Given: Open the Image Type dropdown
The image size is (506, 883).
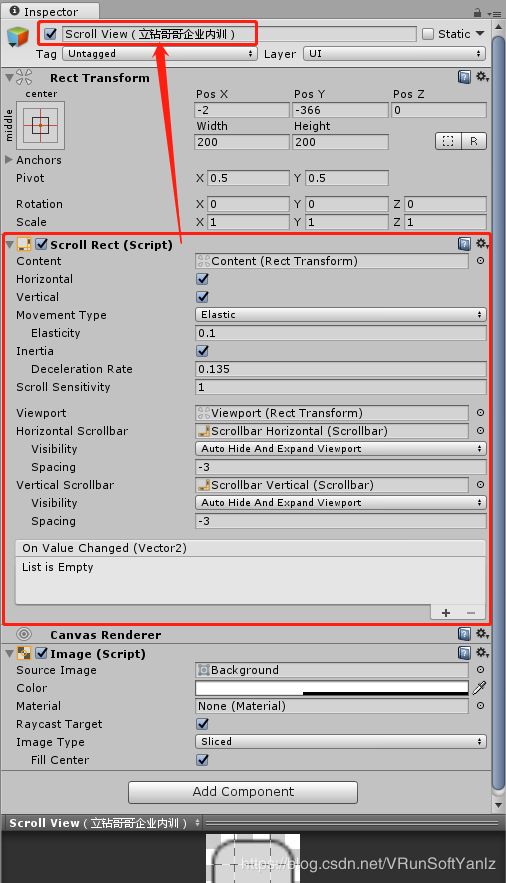Looking at the screenshot, I should 341,742.
